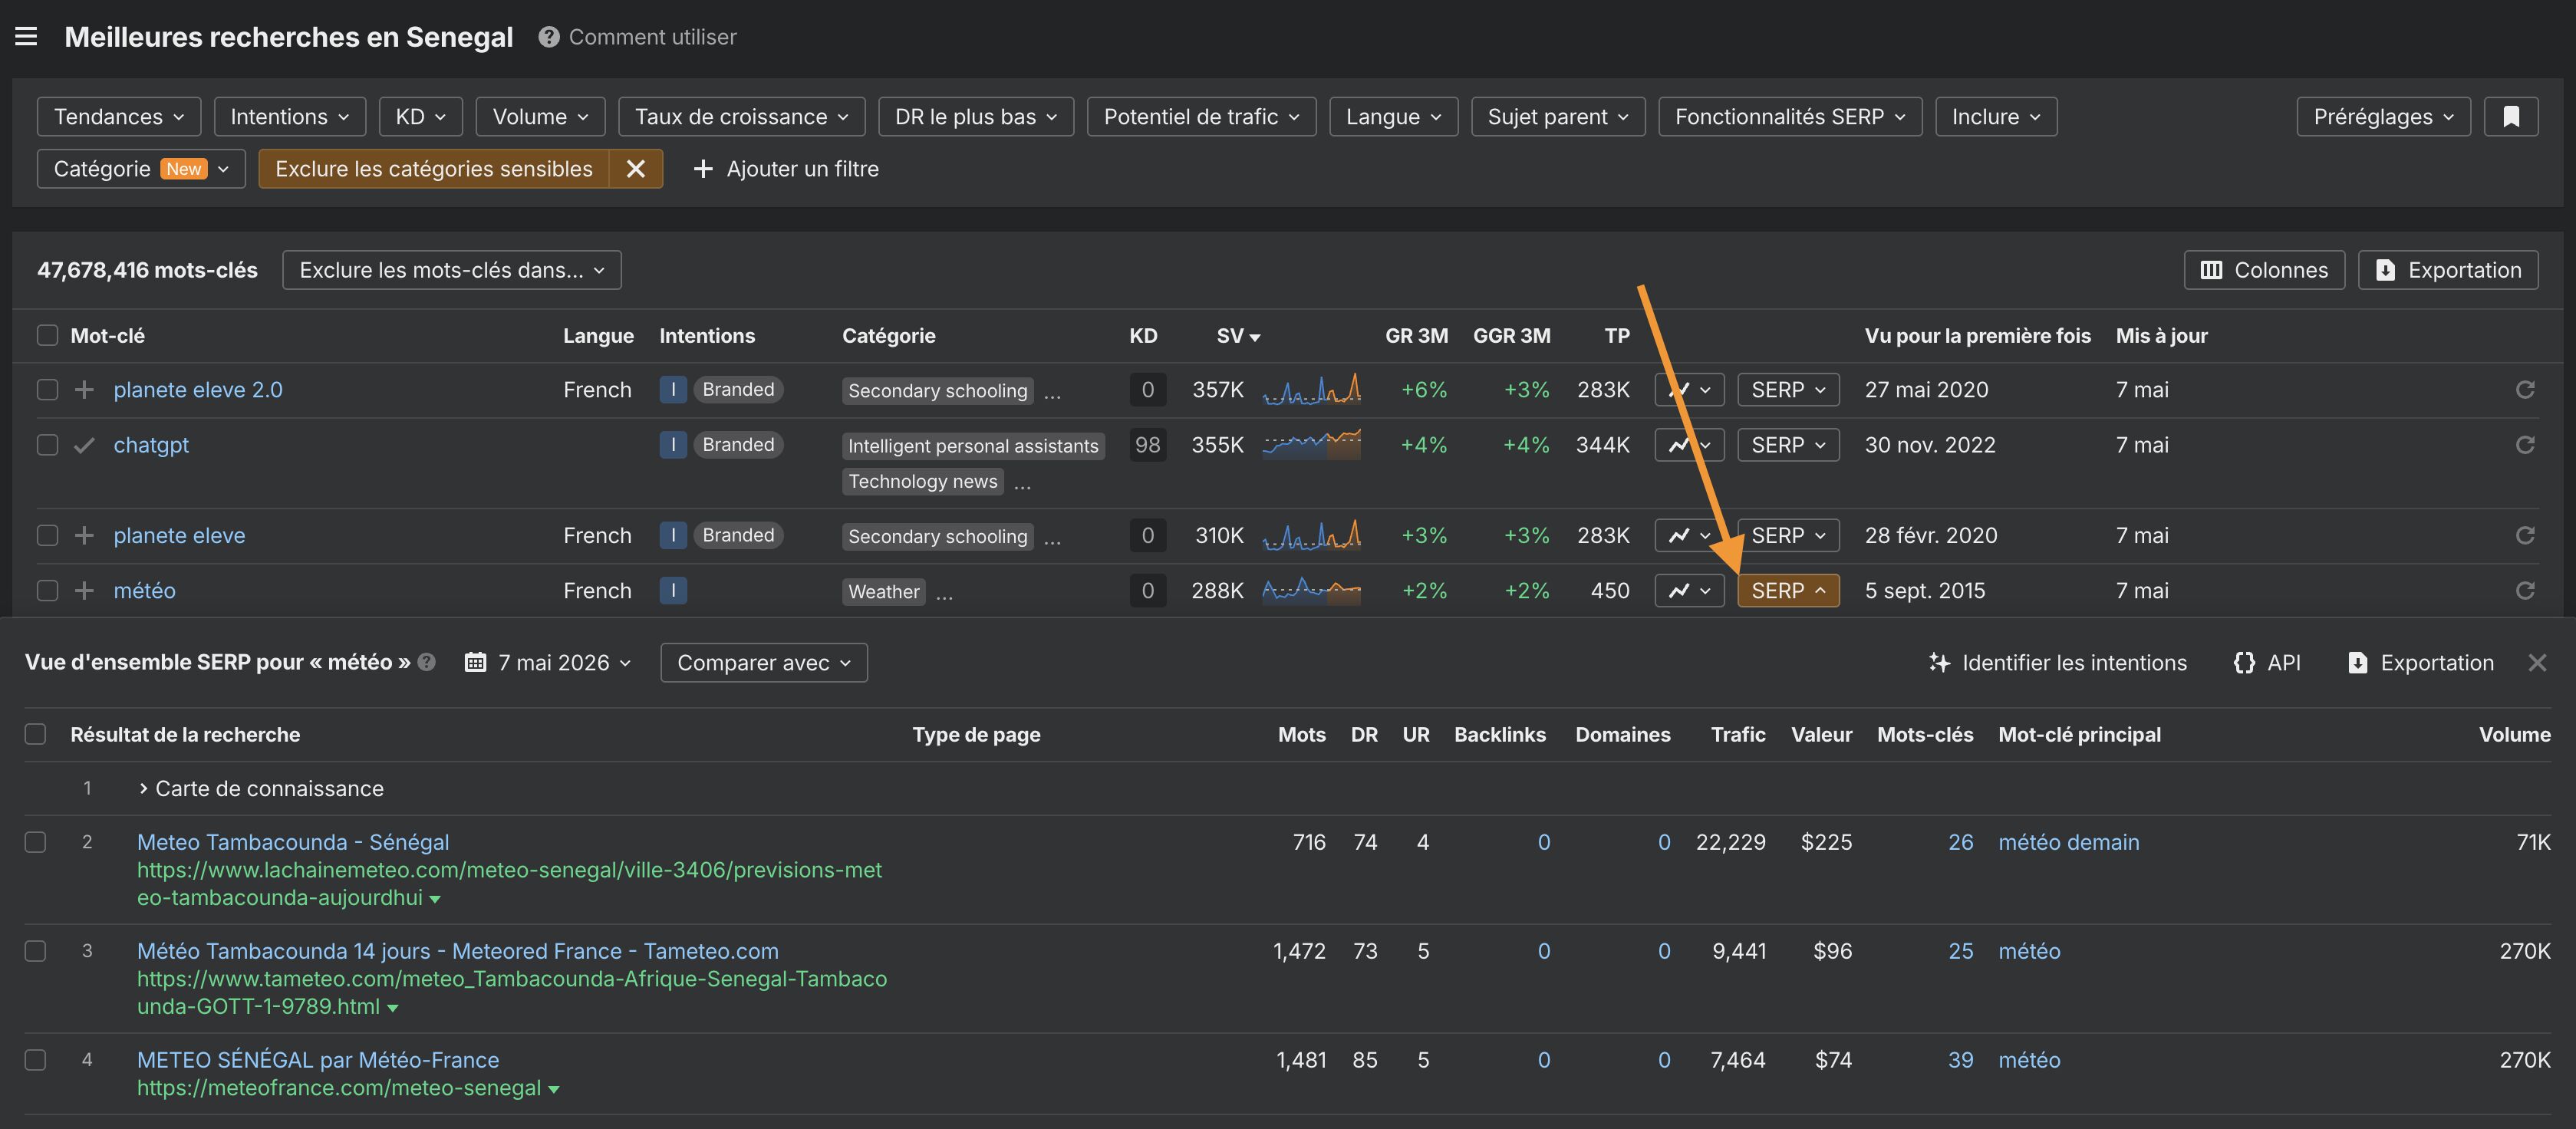The height and width of the screenshot is (1129, 2576).
Task: Add 'planete eleve' keyword with plus icon
Action: pyautogui.click(x=84, y=536)
